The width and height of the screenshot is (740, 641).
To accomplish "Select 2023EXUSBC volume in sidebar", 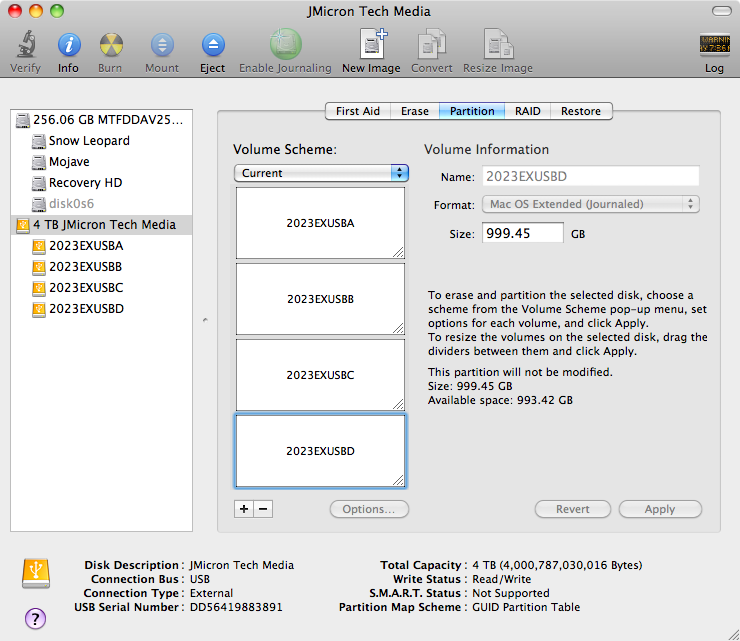I will tap(101, 287).
